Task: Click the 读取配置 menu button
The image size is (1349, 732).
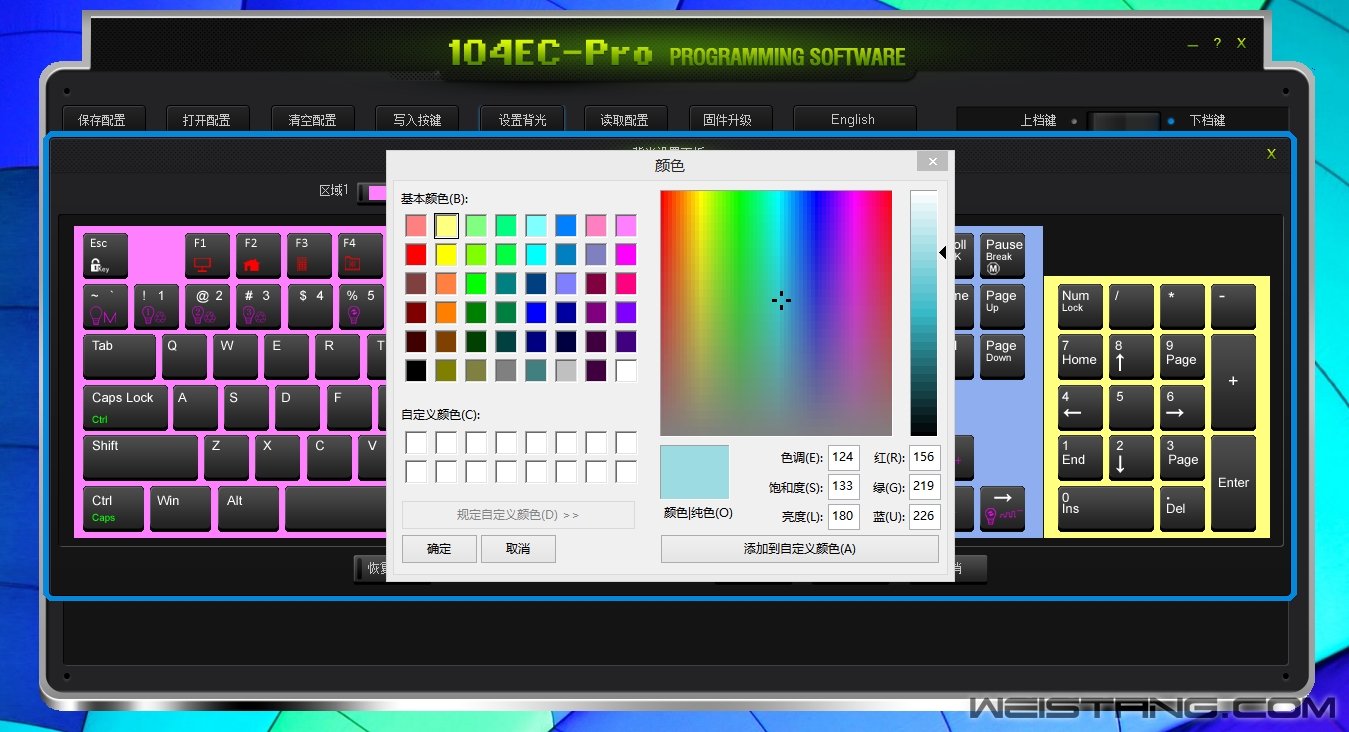Action: tap(625, 120)
